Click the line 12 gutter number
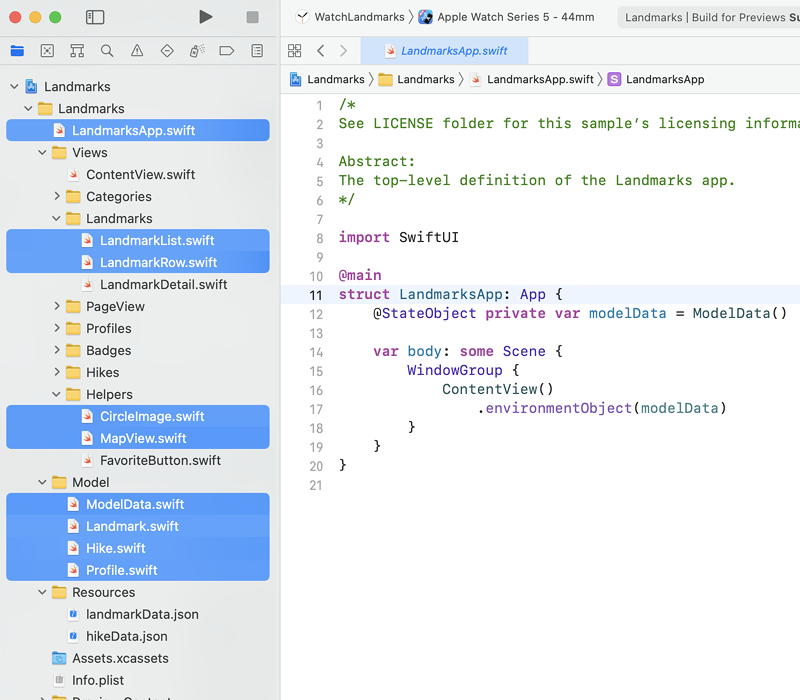Screen dimensions: 800x700 point(316,314)
